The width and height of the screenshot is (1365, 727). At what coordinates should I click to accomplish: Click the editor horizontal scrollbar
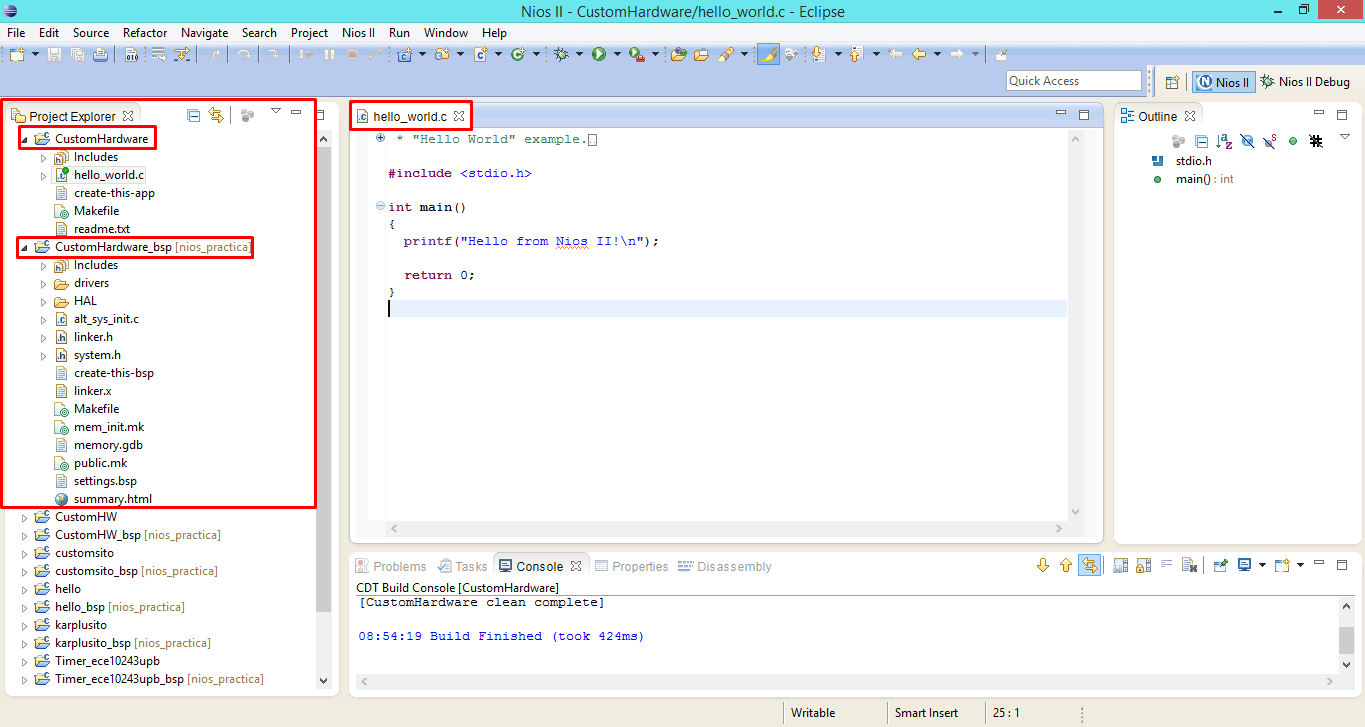pyautogui.click(x=727, y=527)
